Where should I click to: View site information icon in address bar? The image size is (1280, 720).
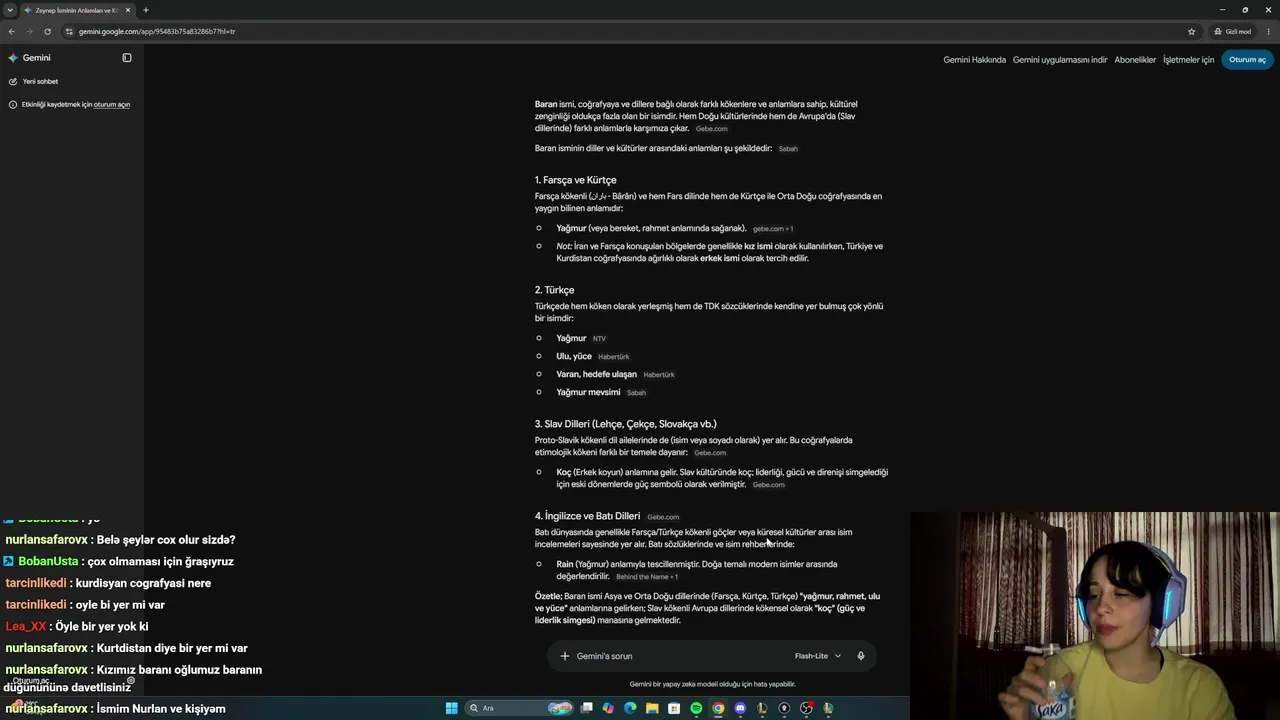(x=69, y=31)
